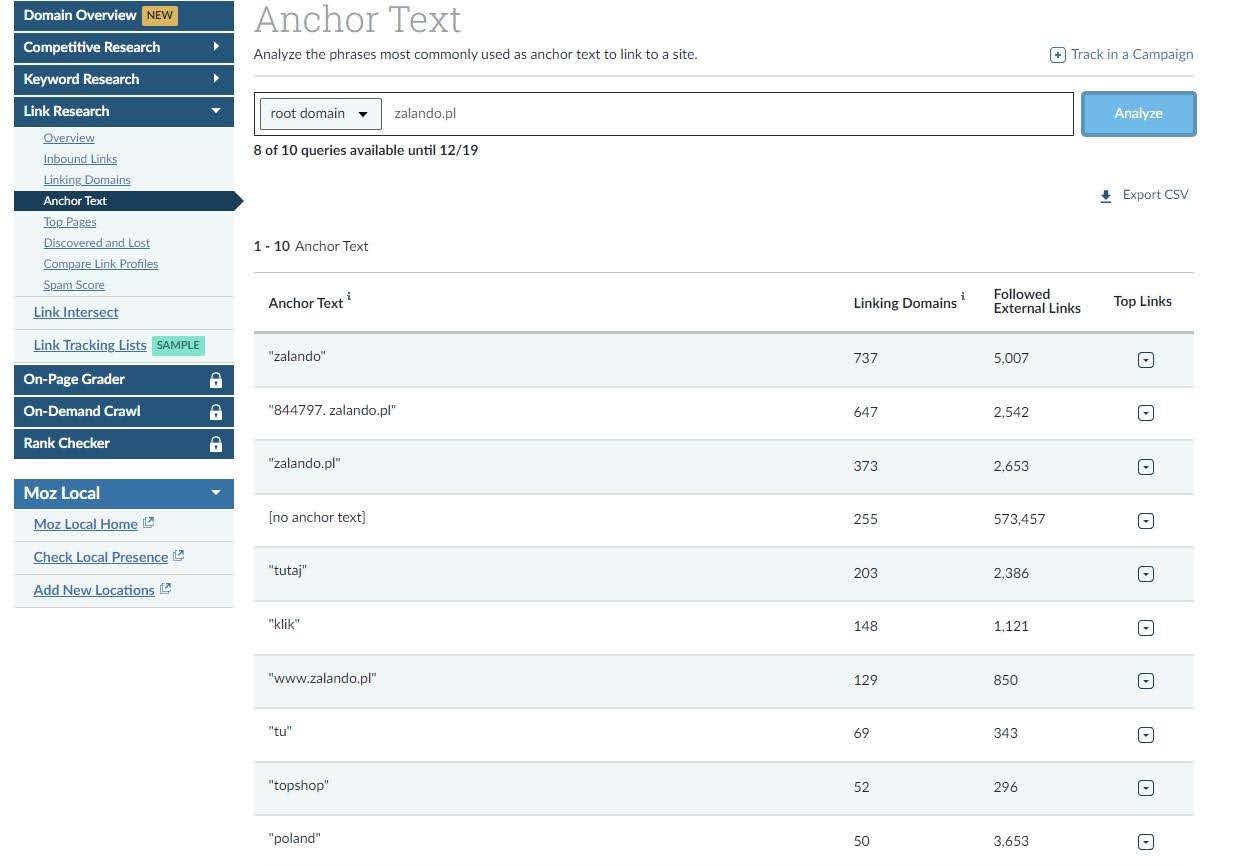Click info icon beside Anchor Text column header
Image resolution: width=1249 pixels, height=866 pixels.
(349, 298)
